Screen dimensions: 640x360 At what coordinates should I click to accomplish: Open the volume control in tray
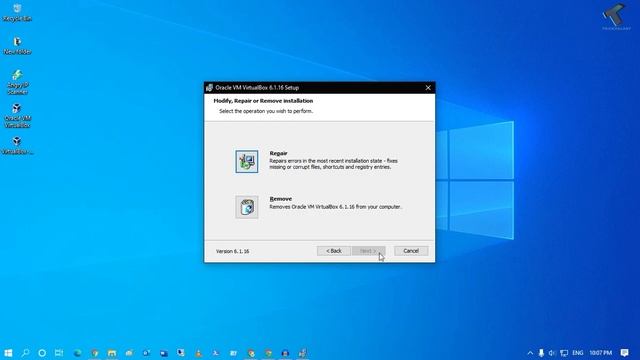click(552, 353)
